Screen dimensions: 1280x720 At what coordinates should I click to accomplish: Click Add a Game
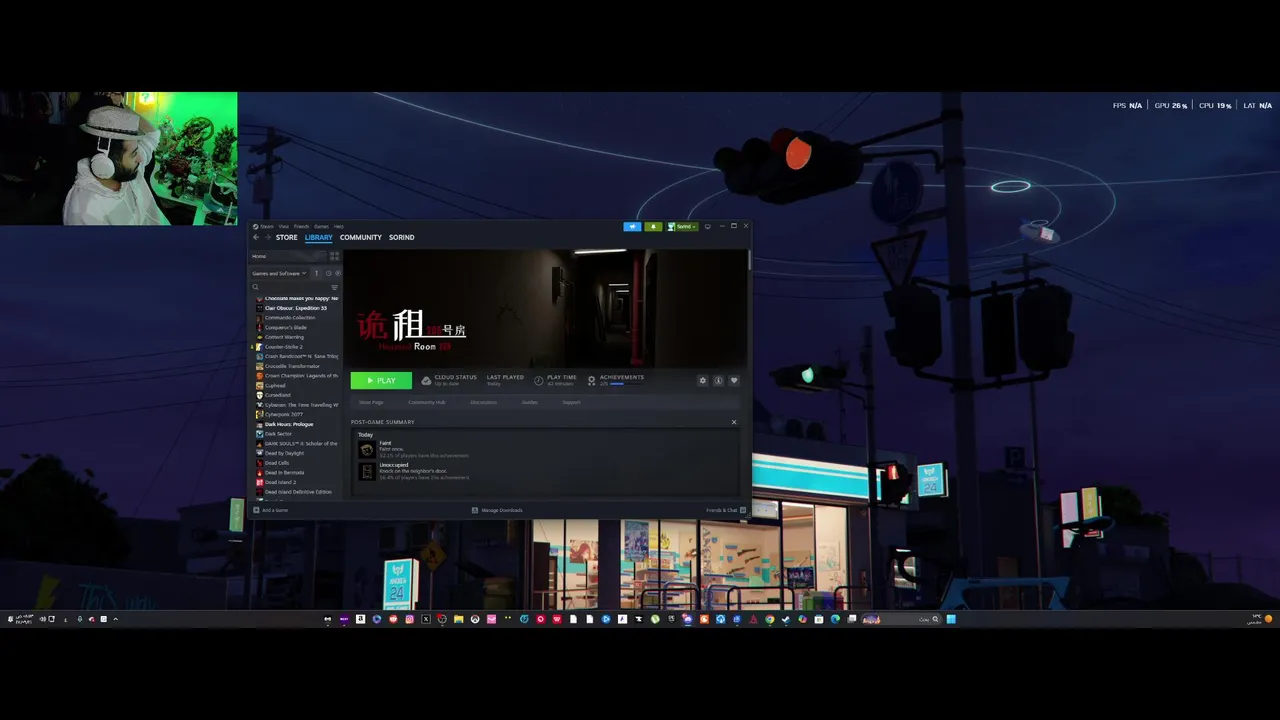click(x=271, y=510)
